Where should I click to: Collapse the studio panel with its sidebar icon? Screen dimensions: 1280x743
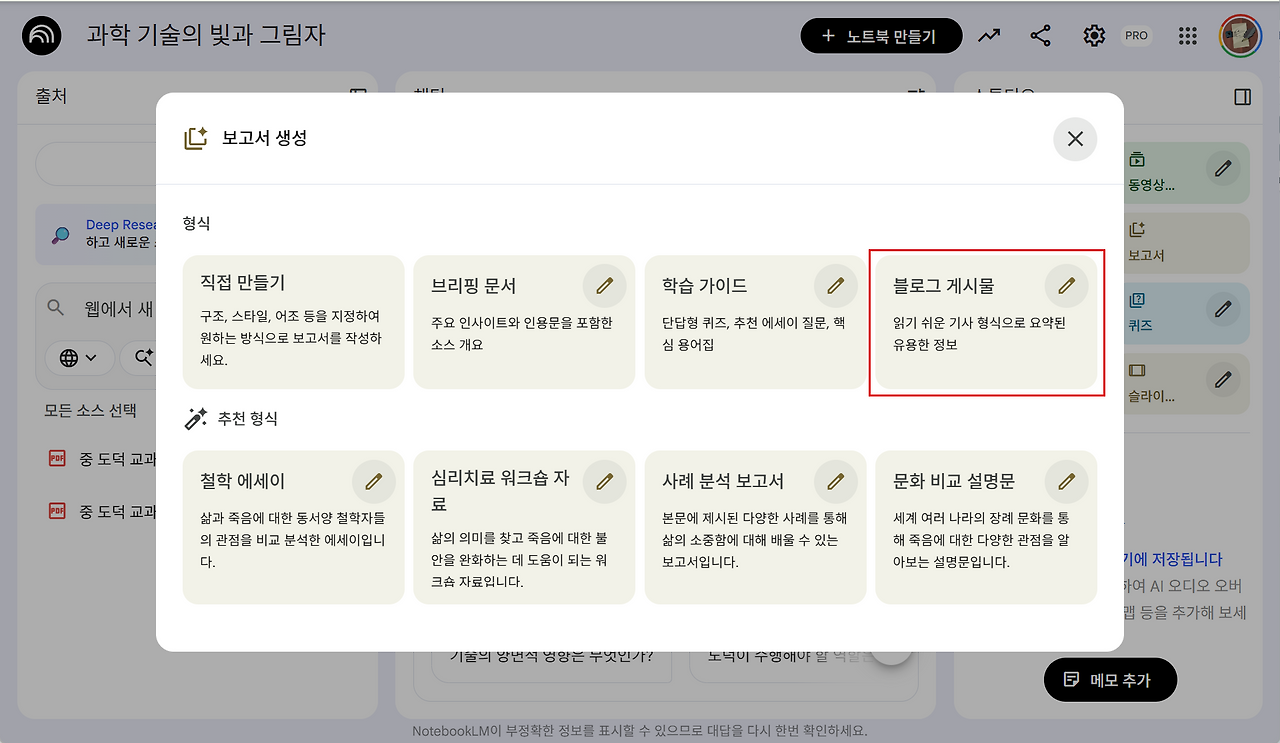click(1243, 97)
